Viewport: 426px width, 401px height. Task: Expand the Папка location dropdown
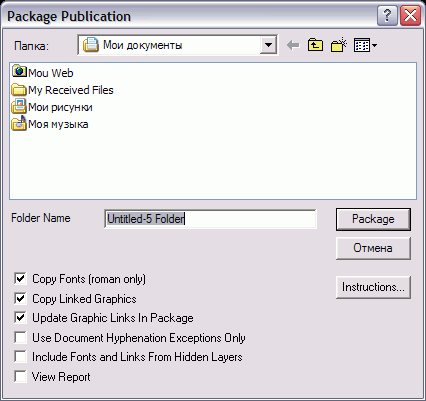point(268,45)
